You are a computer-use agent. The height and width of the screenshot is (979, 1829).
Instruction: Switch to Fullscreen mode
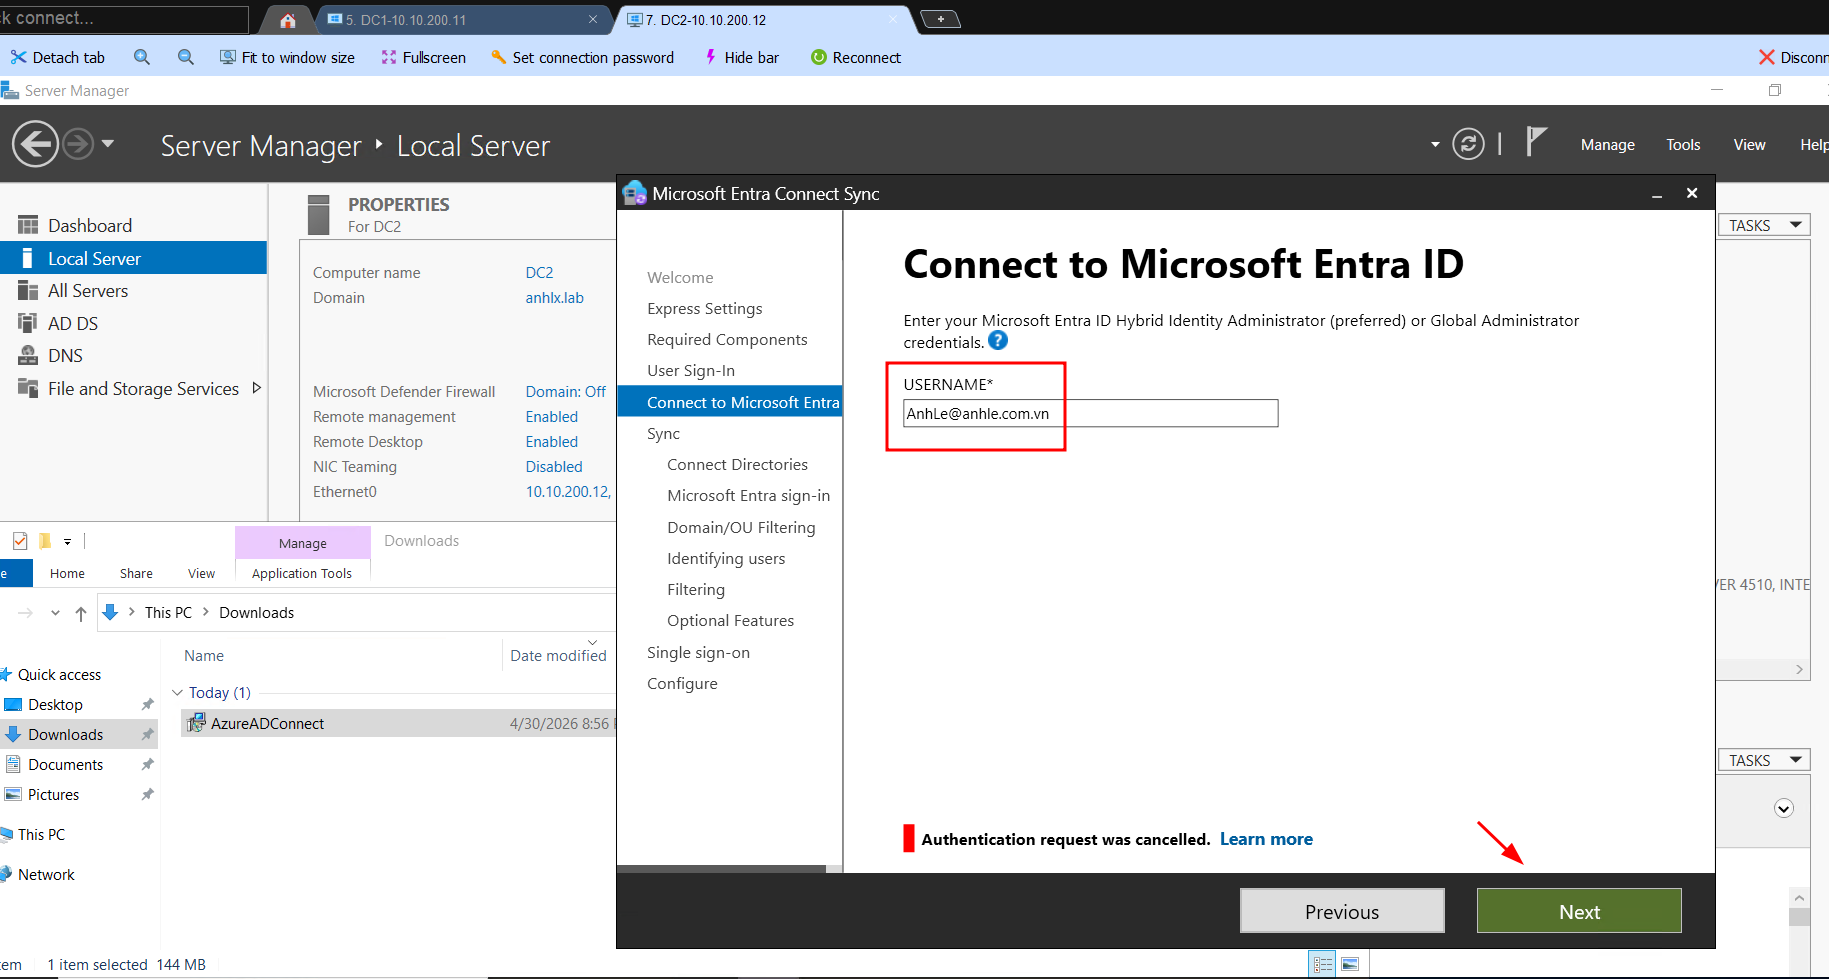(x=423, y=58)
